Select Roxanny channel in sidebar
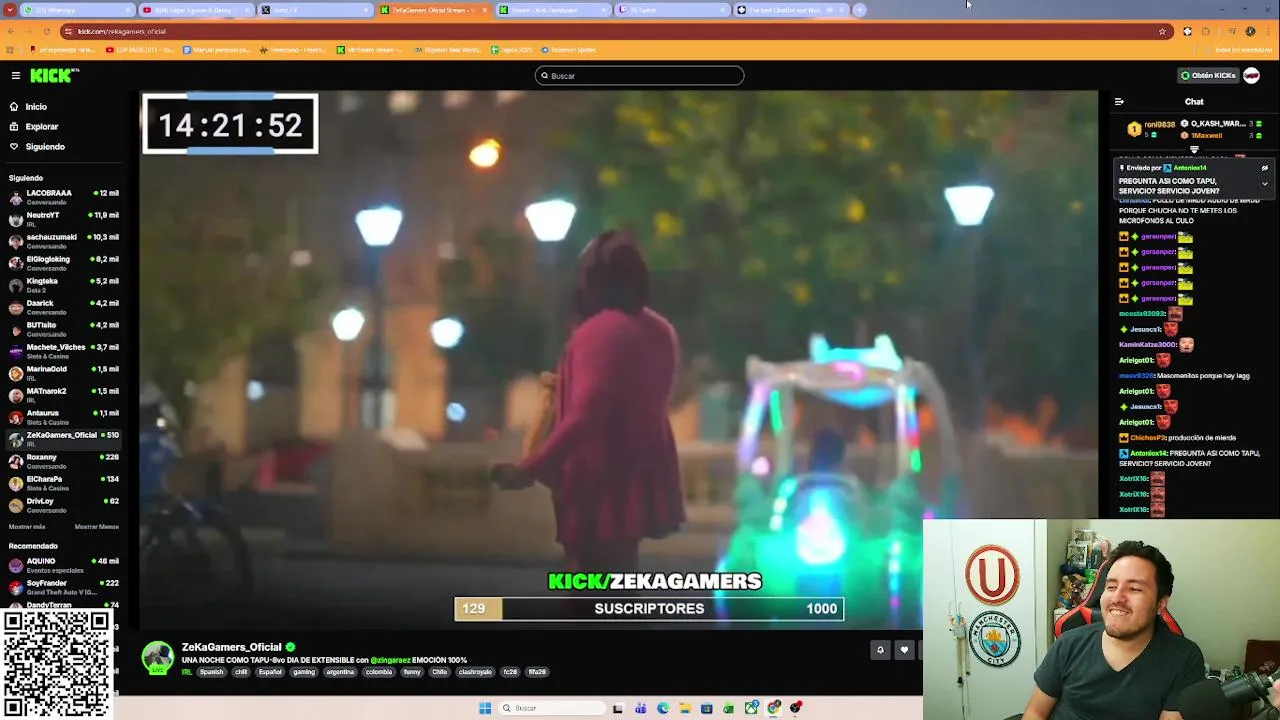 64,461
